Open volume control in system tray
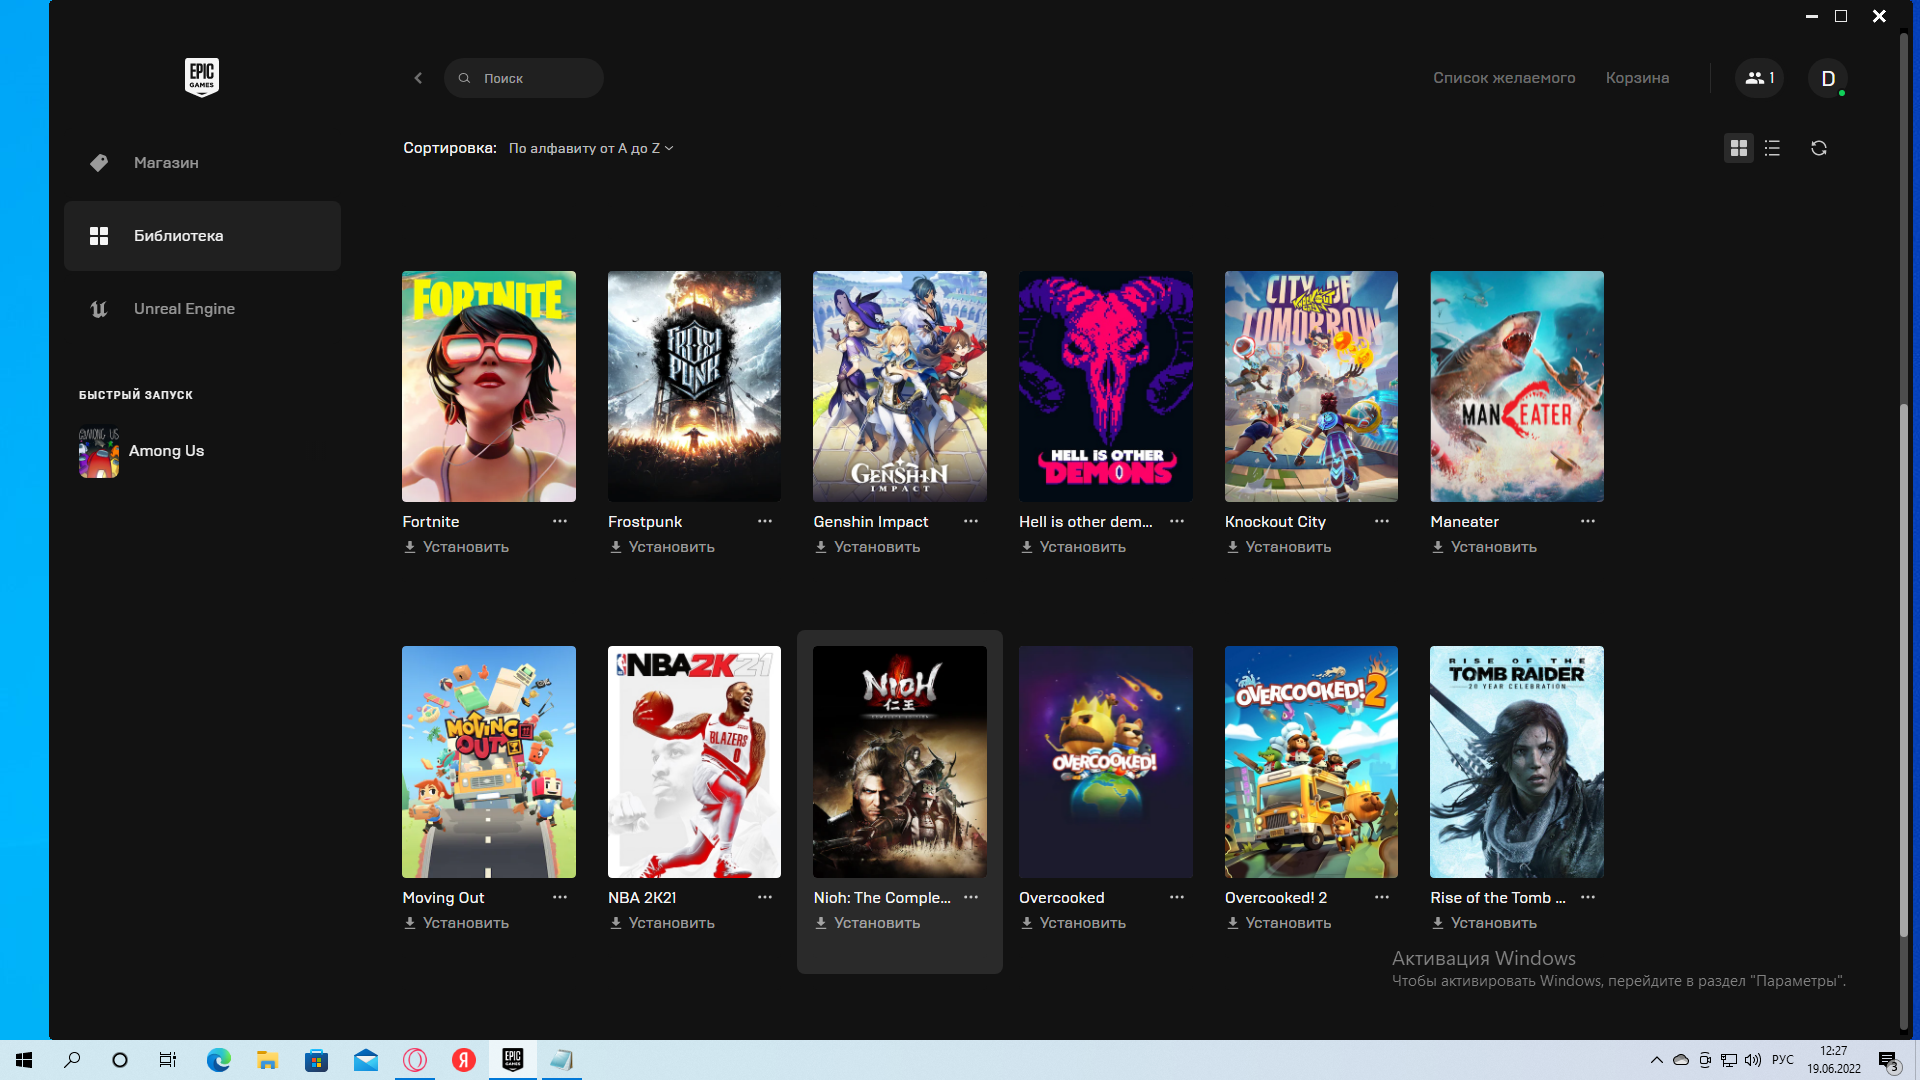 1753,1060
